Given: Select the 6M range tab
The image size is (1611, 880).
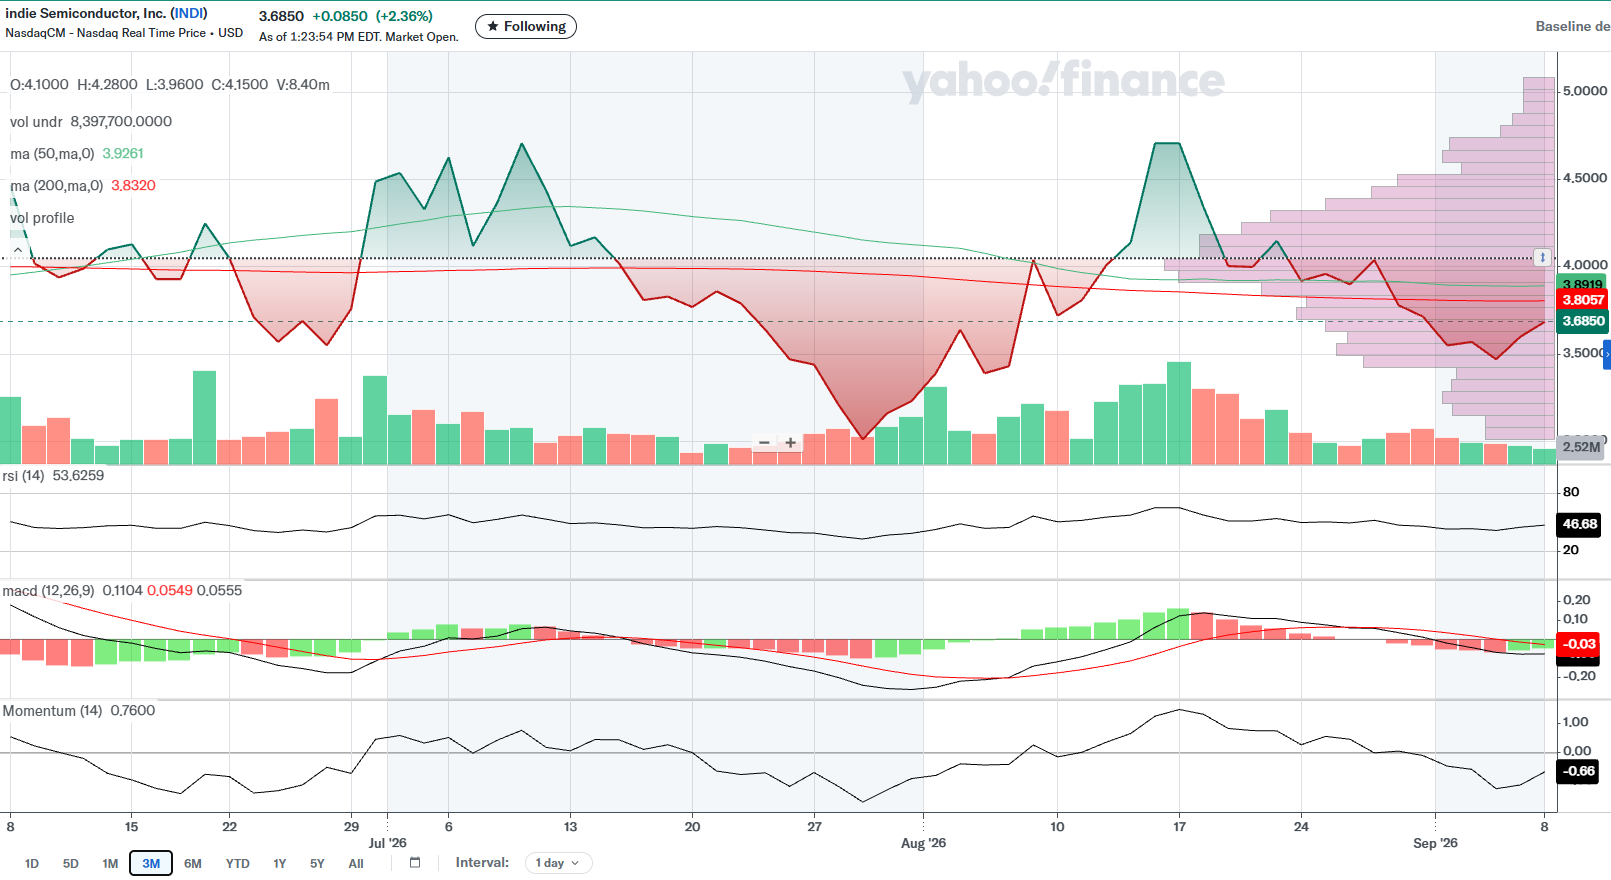Looking at the screenshot, I should 193,864.
